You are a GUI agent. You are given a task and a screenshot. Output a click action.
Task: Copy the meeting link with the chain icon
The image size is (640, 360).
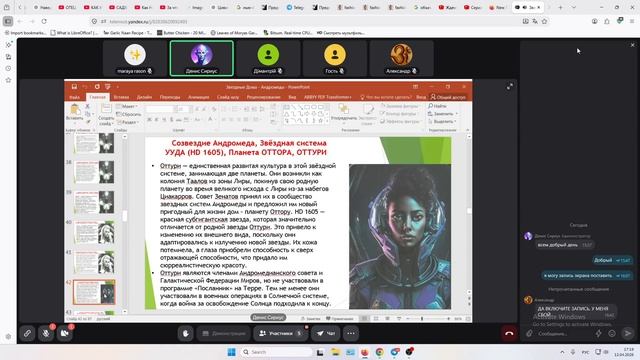[27, 333]
